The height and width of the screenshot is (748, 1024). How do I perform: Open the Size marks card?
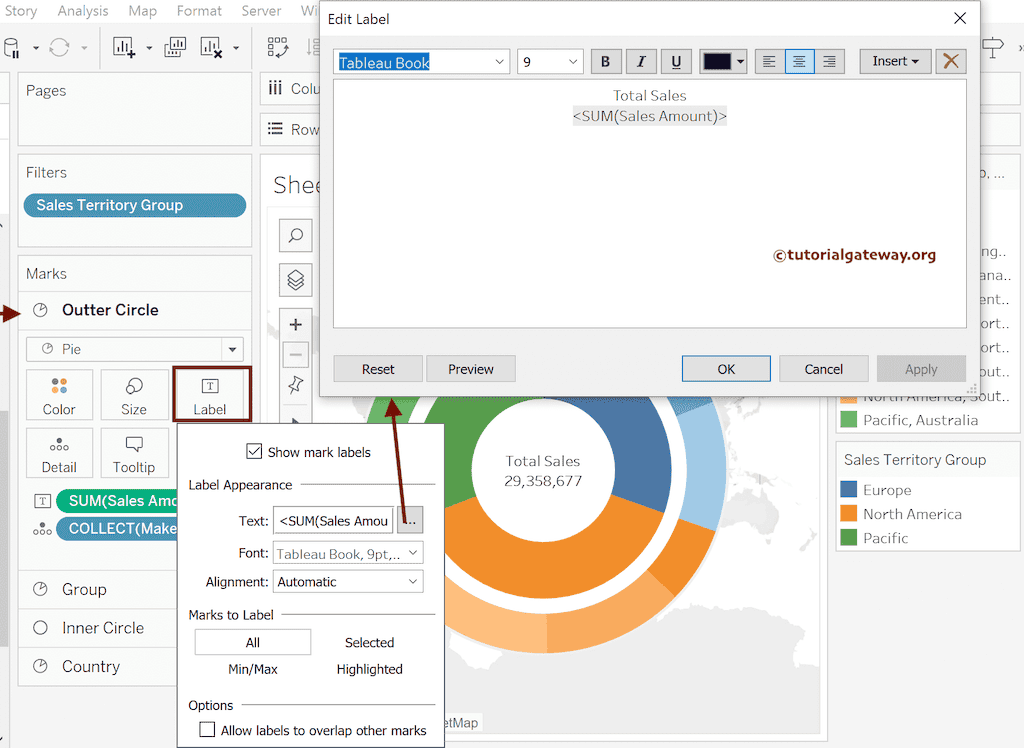point(134,395)
